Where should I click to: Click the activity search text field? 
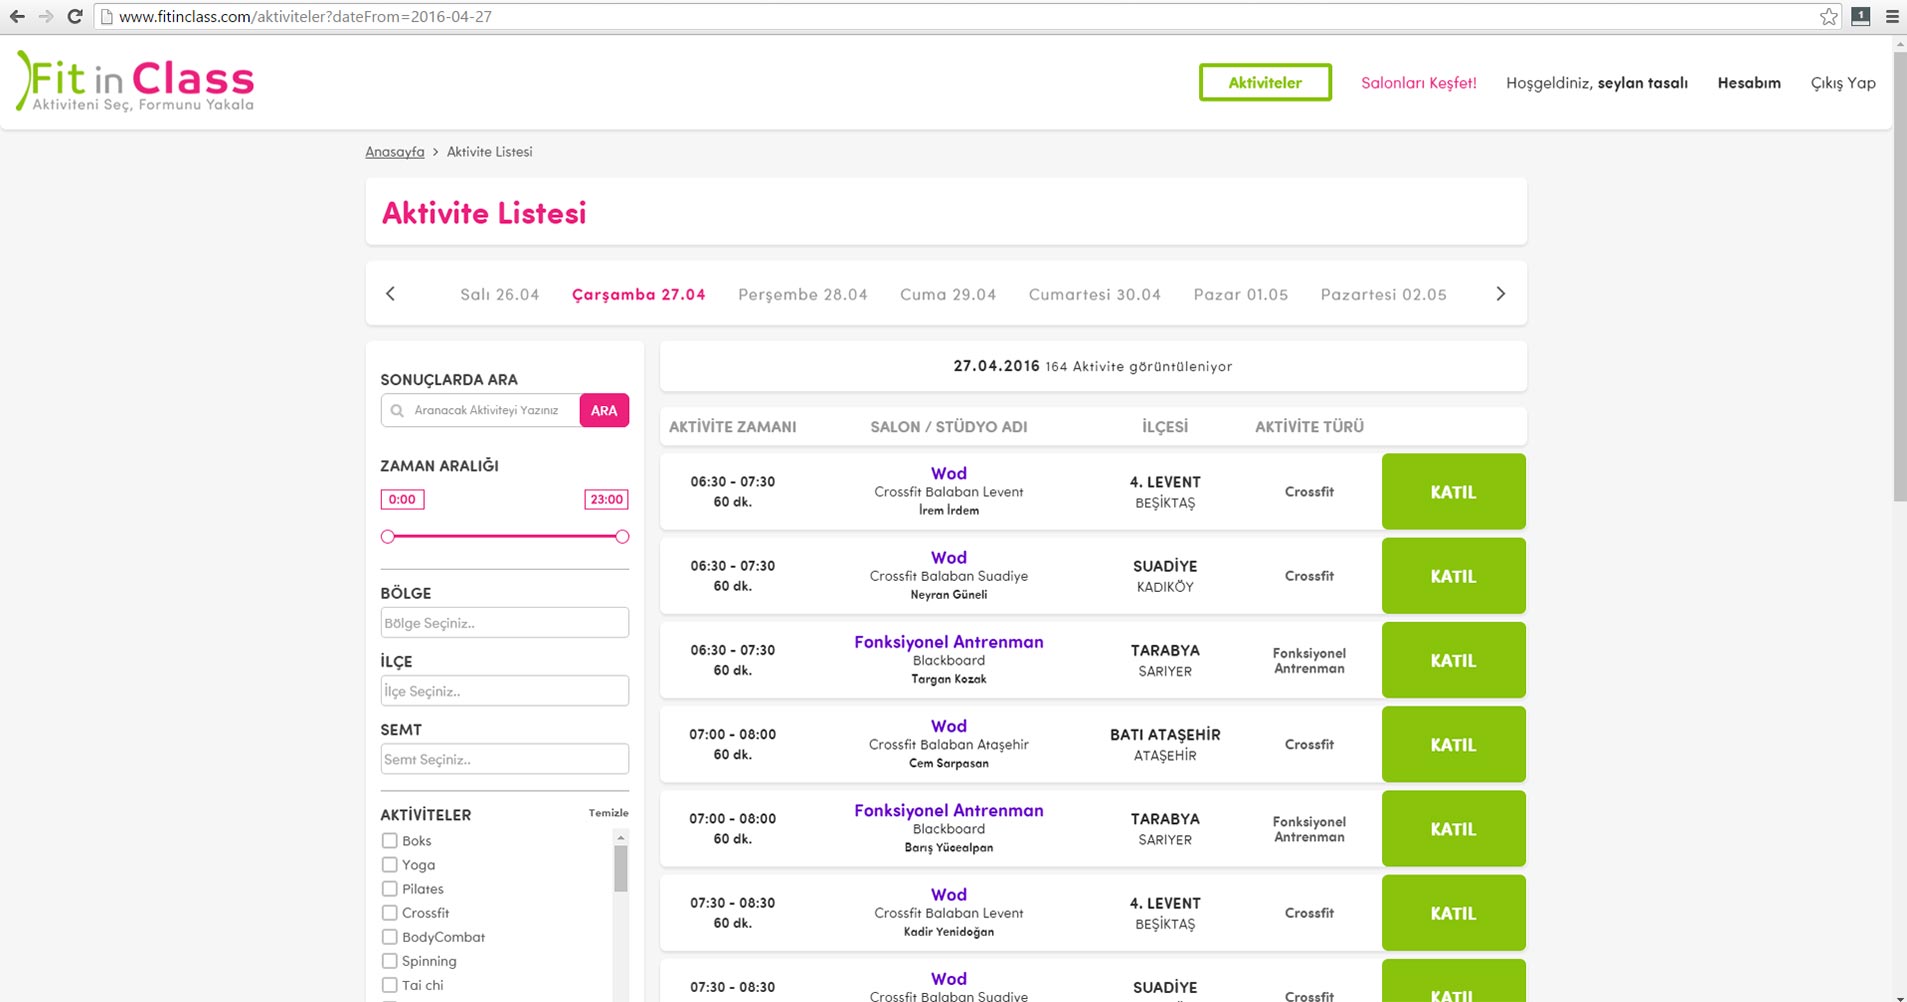(x=490, y=410)
